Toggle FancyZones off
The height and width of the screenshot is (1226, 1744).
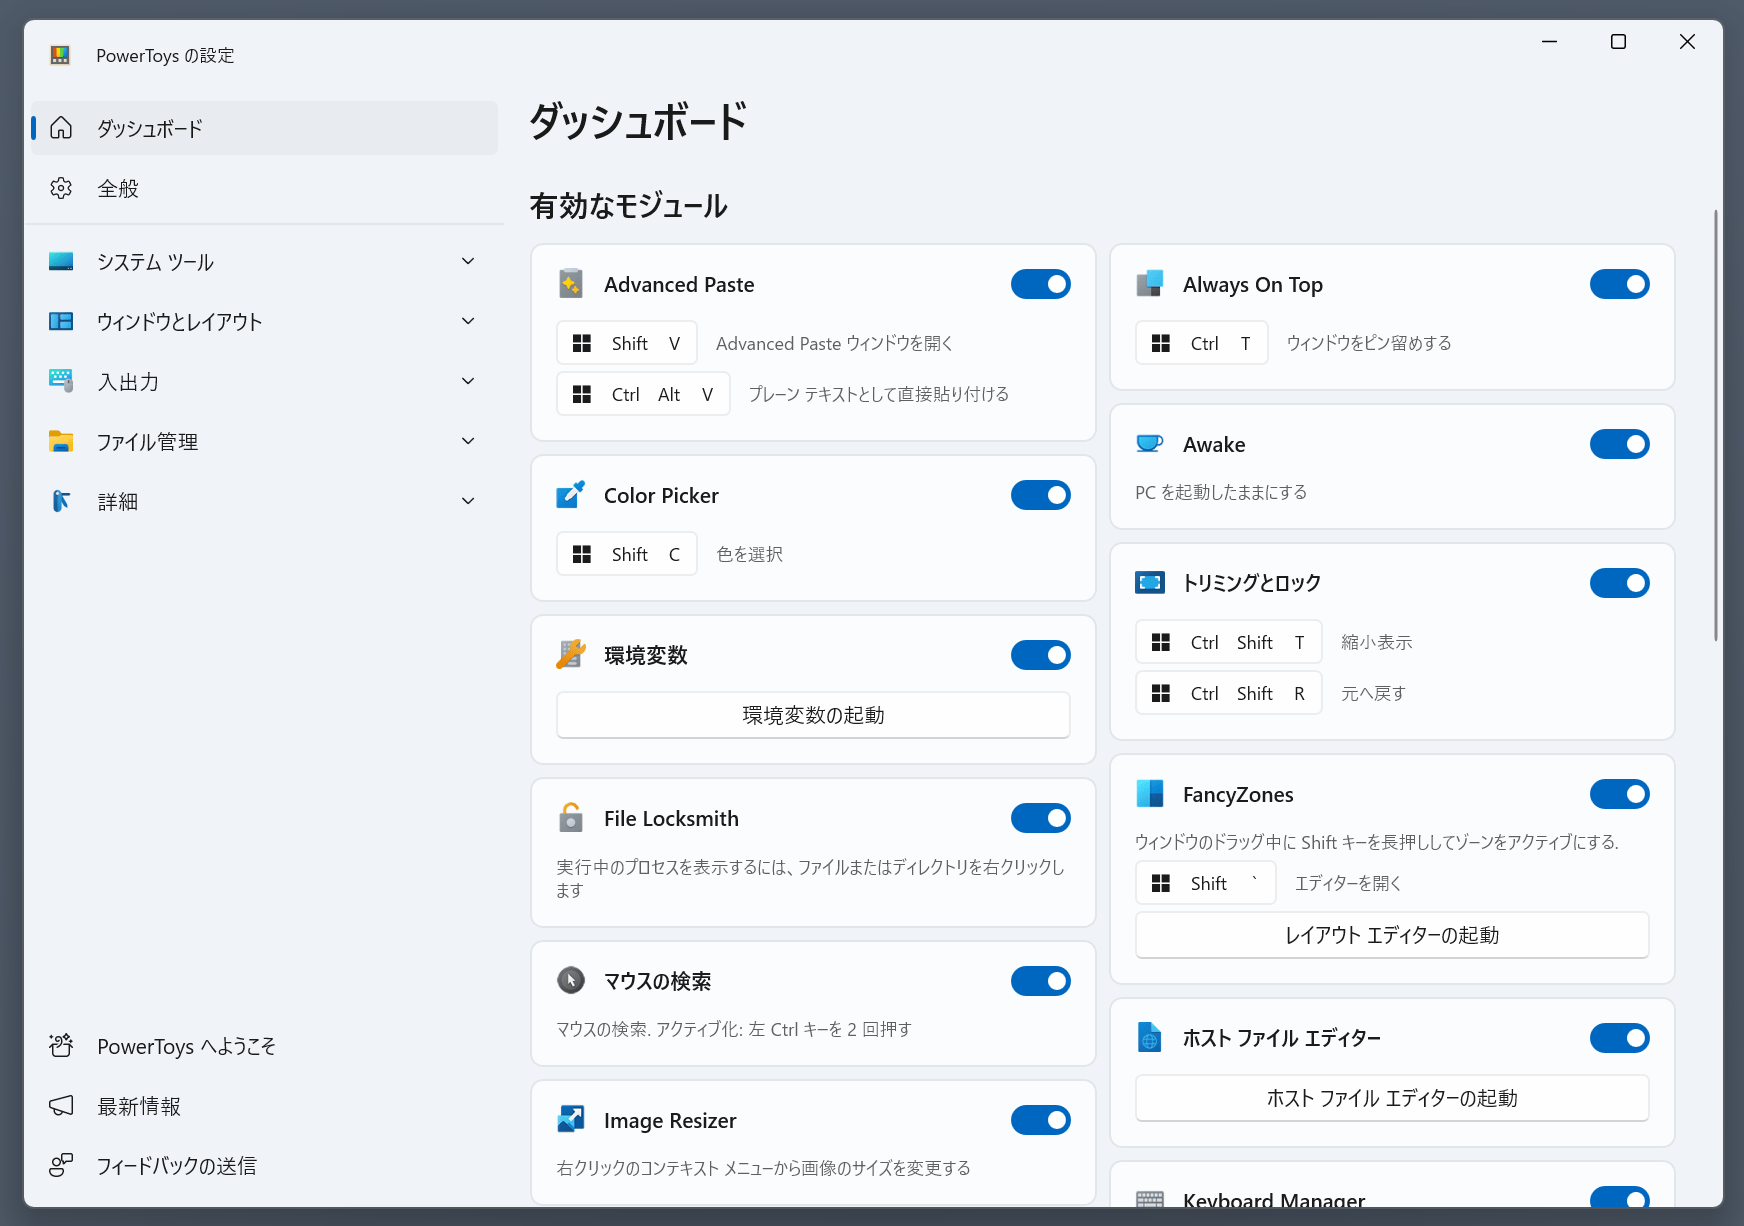click(1619, 794)
